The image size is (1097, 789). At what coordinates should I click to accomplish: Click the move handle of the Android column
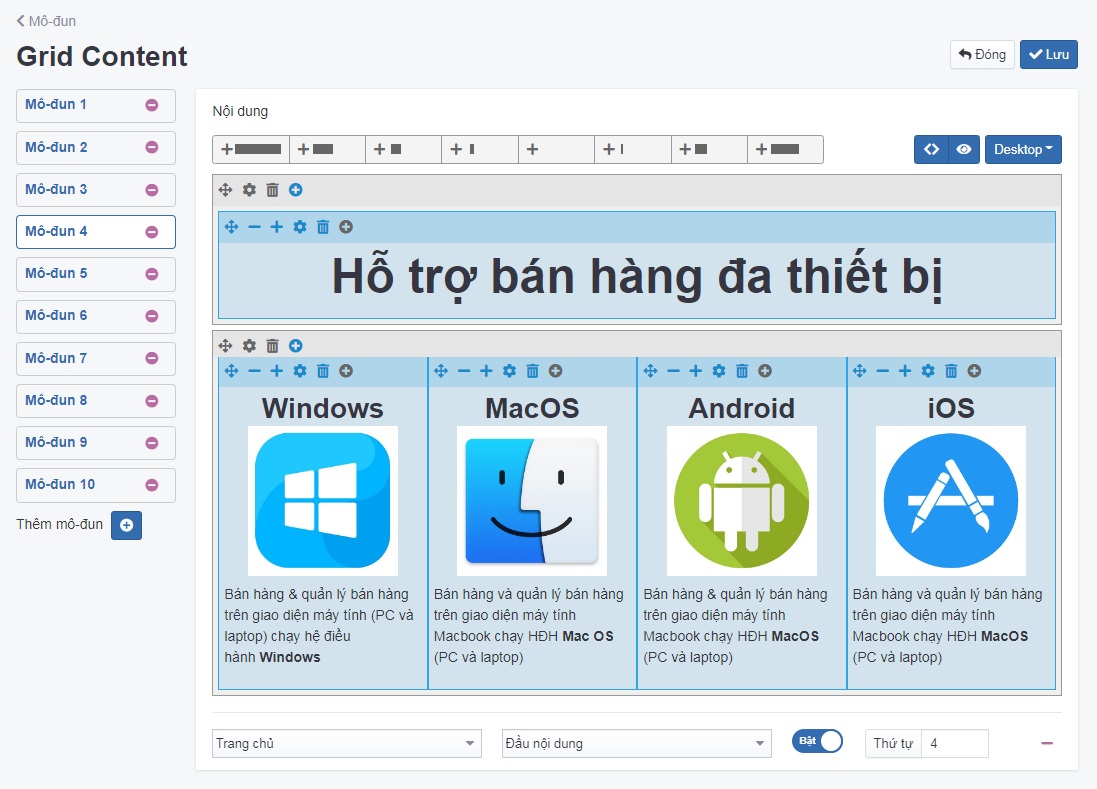[650, 371]
